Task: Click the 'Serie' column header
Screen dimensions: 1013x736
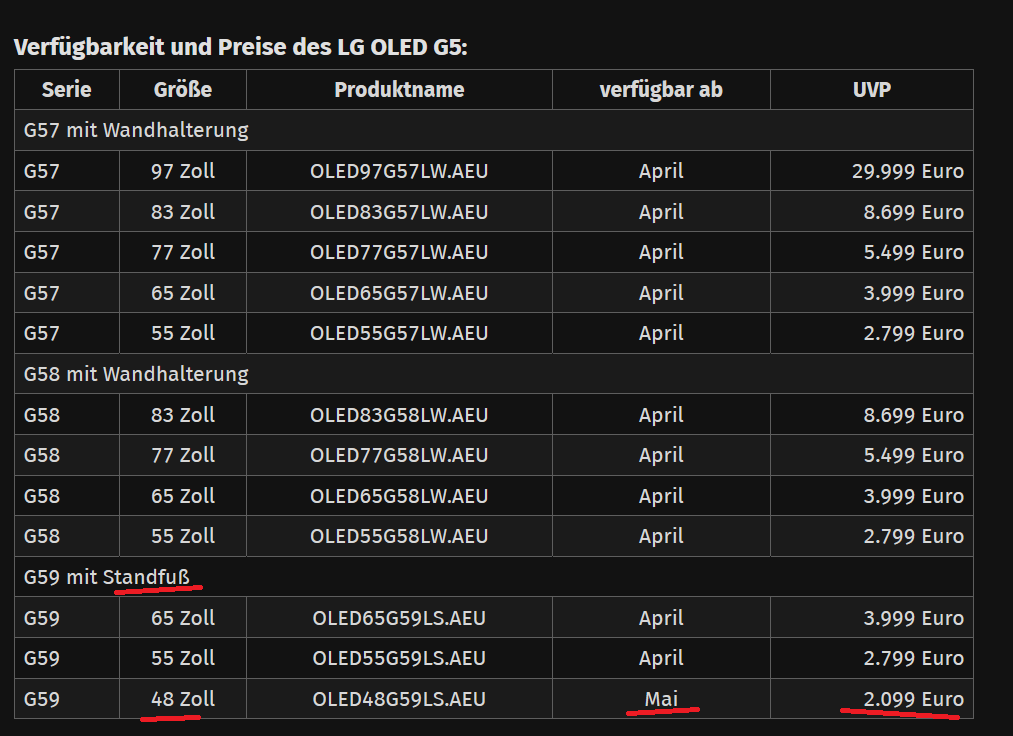Action: tap(66, 89)
